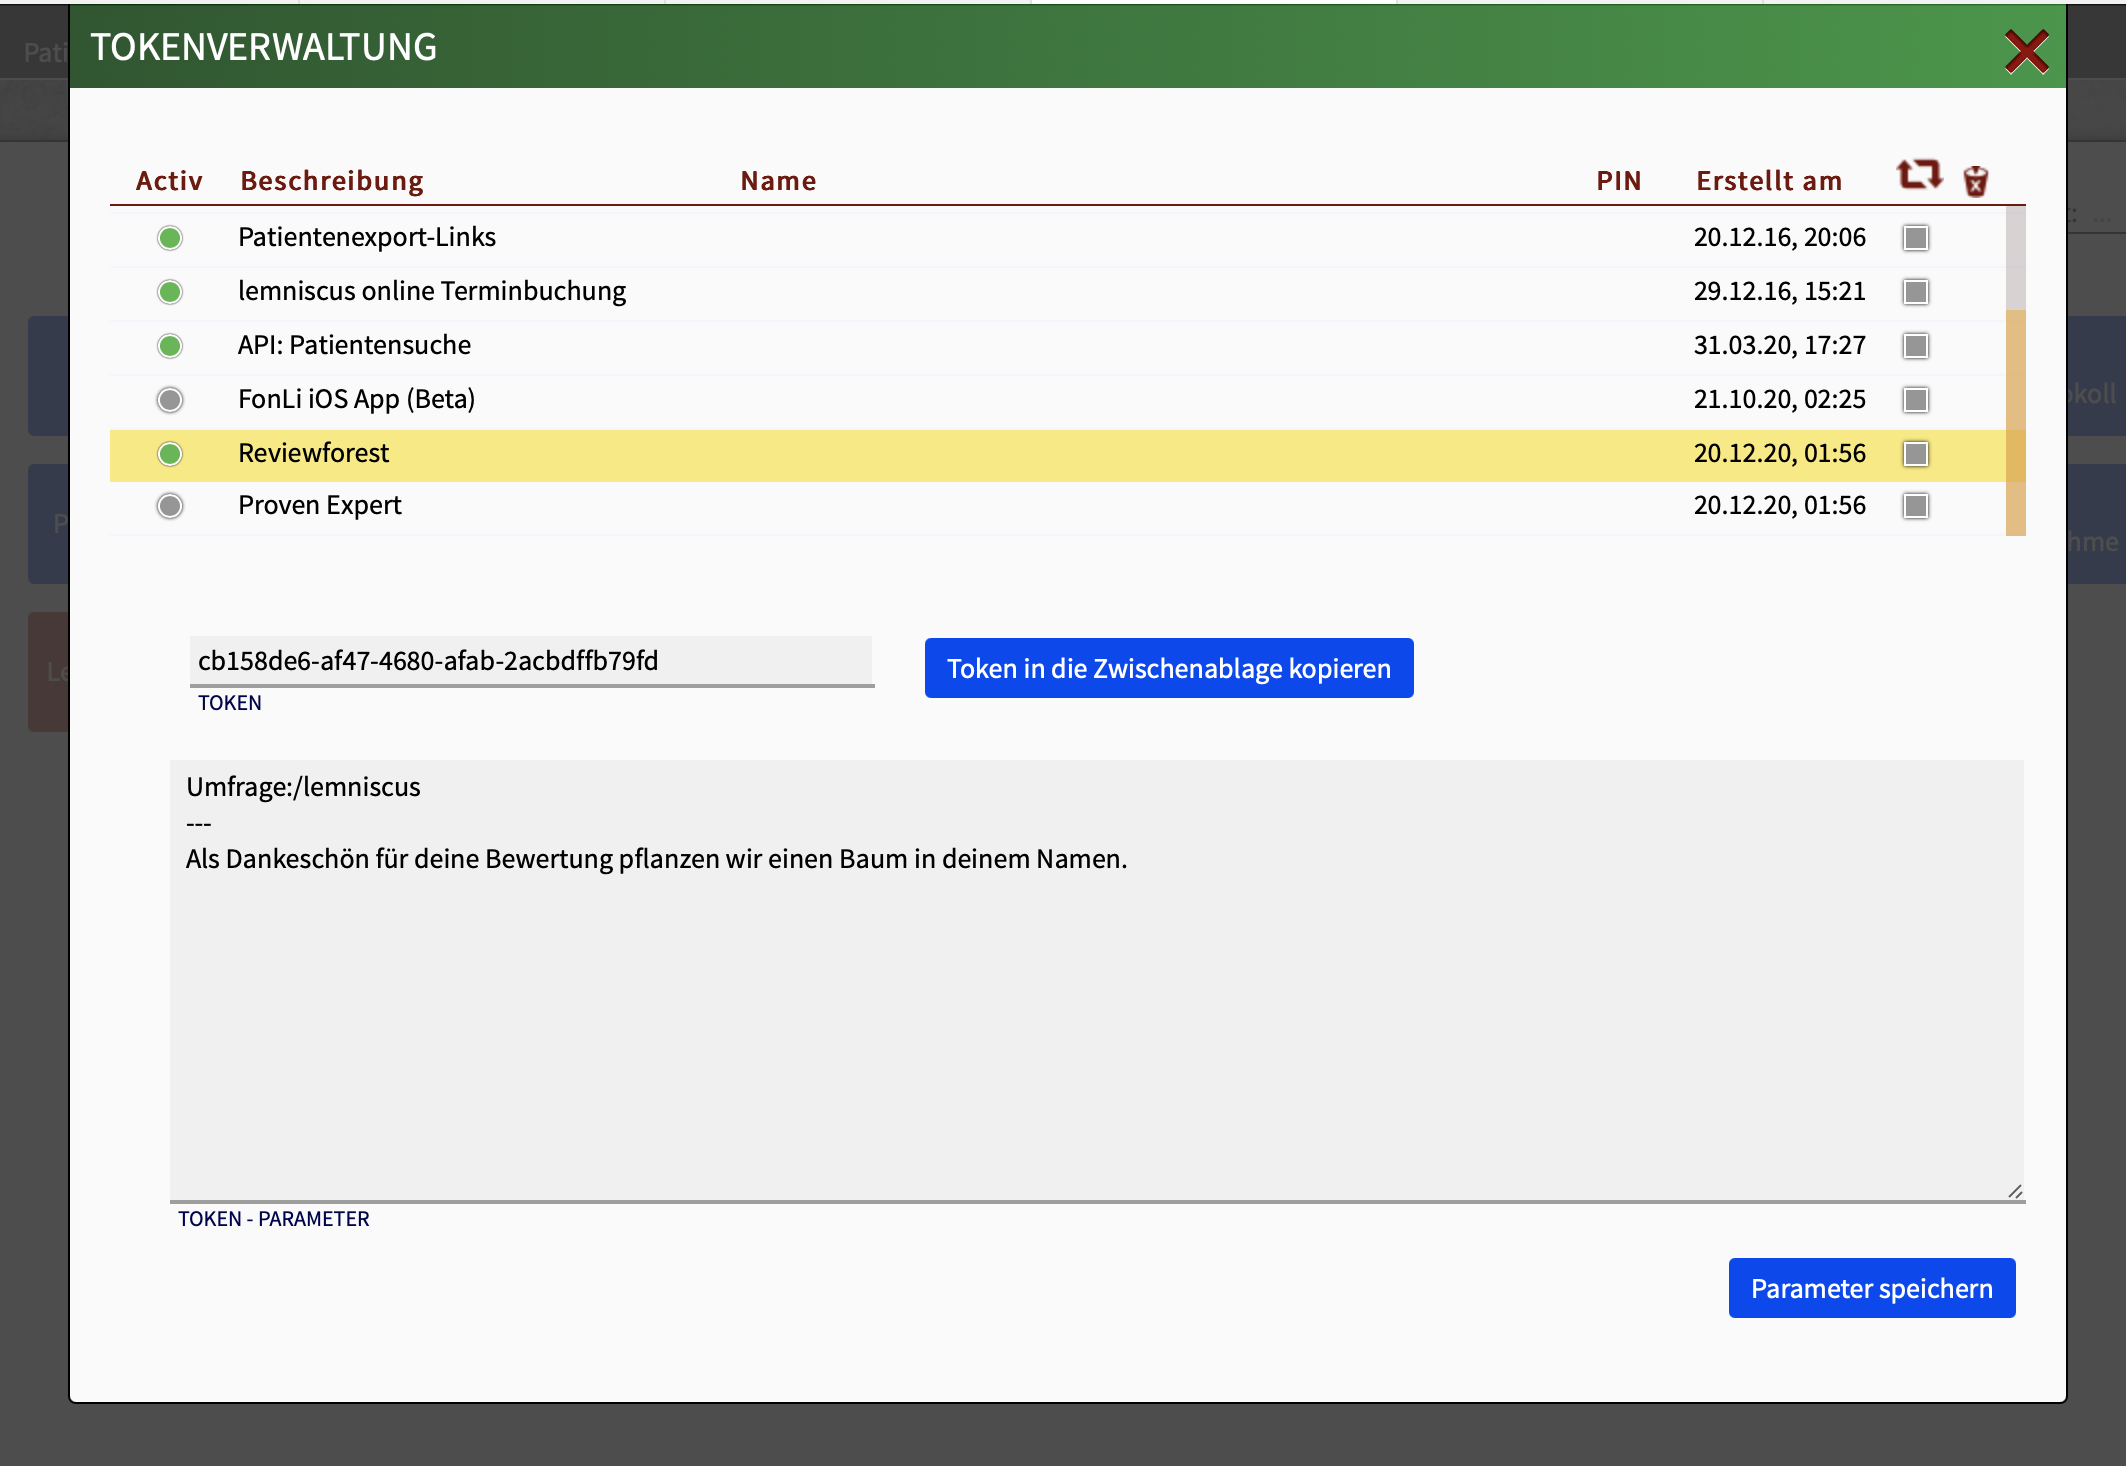Click the Proven Expert row date 20.12.20, 01:56

coord(1780,505)
